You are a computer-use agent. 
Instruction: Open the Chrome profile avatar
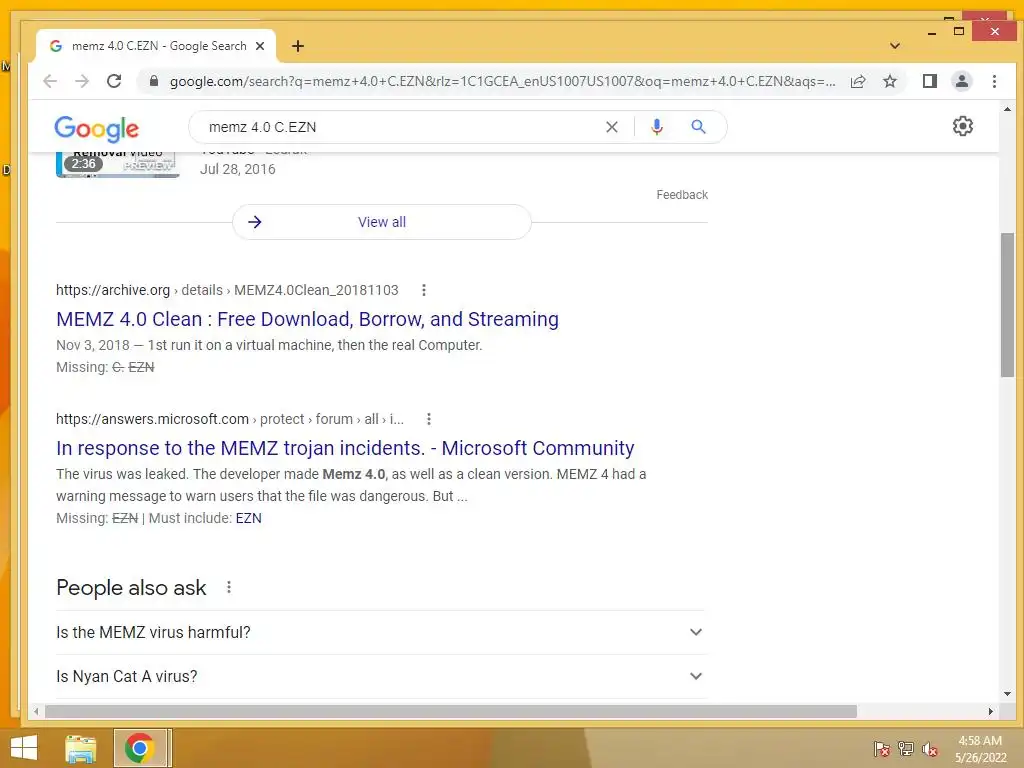tap(961, 81)
